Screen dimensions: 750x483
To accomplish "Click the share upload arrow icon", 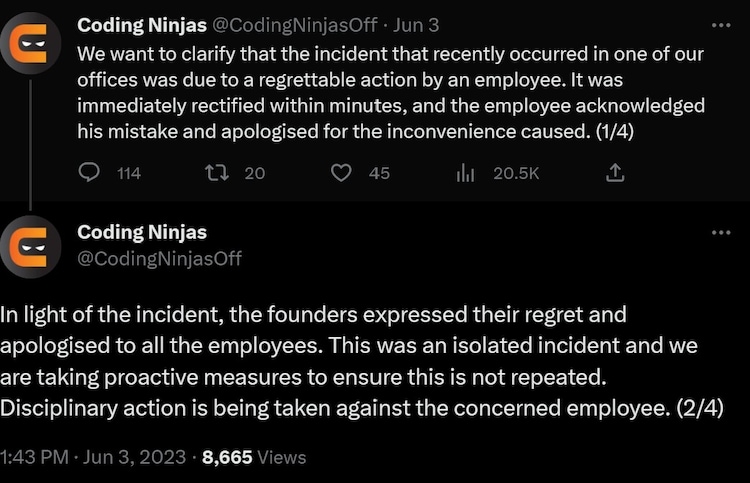I will pyautogui.click(x=615, y=173).
